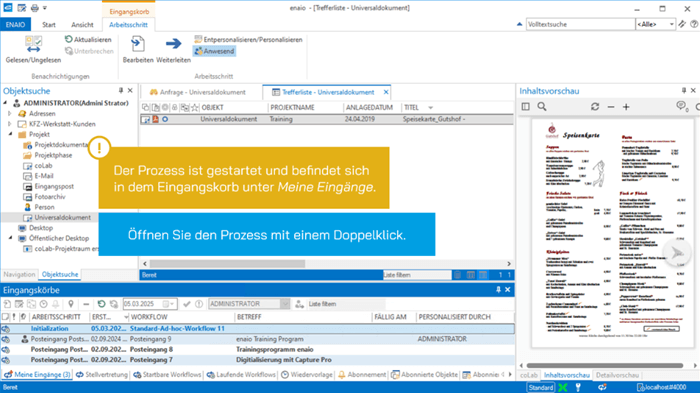700x393 pixels.
Task: Click the help question mark icon
Action: point(694,24)
